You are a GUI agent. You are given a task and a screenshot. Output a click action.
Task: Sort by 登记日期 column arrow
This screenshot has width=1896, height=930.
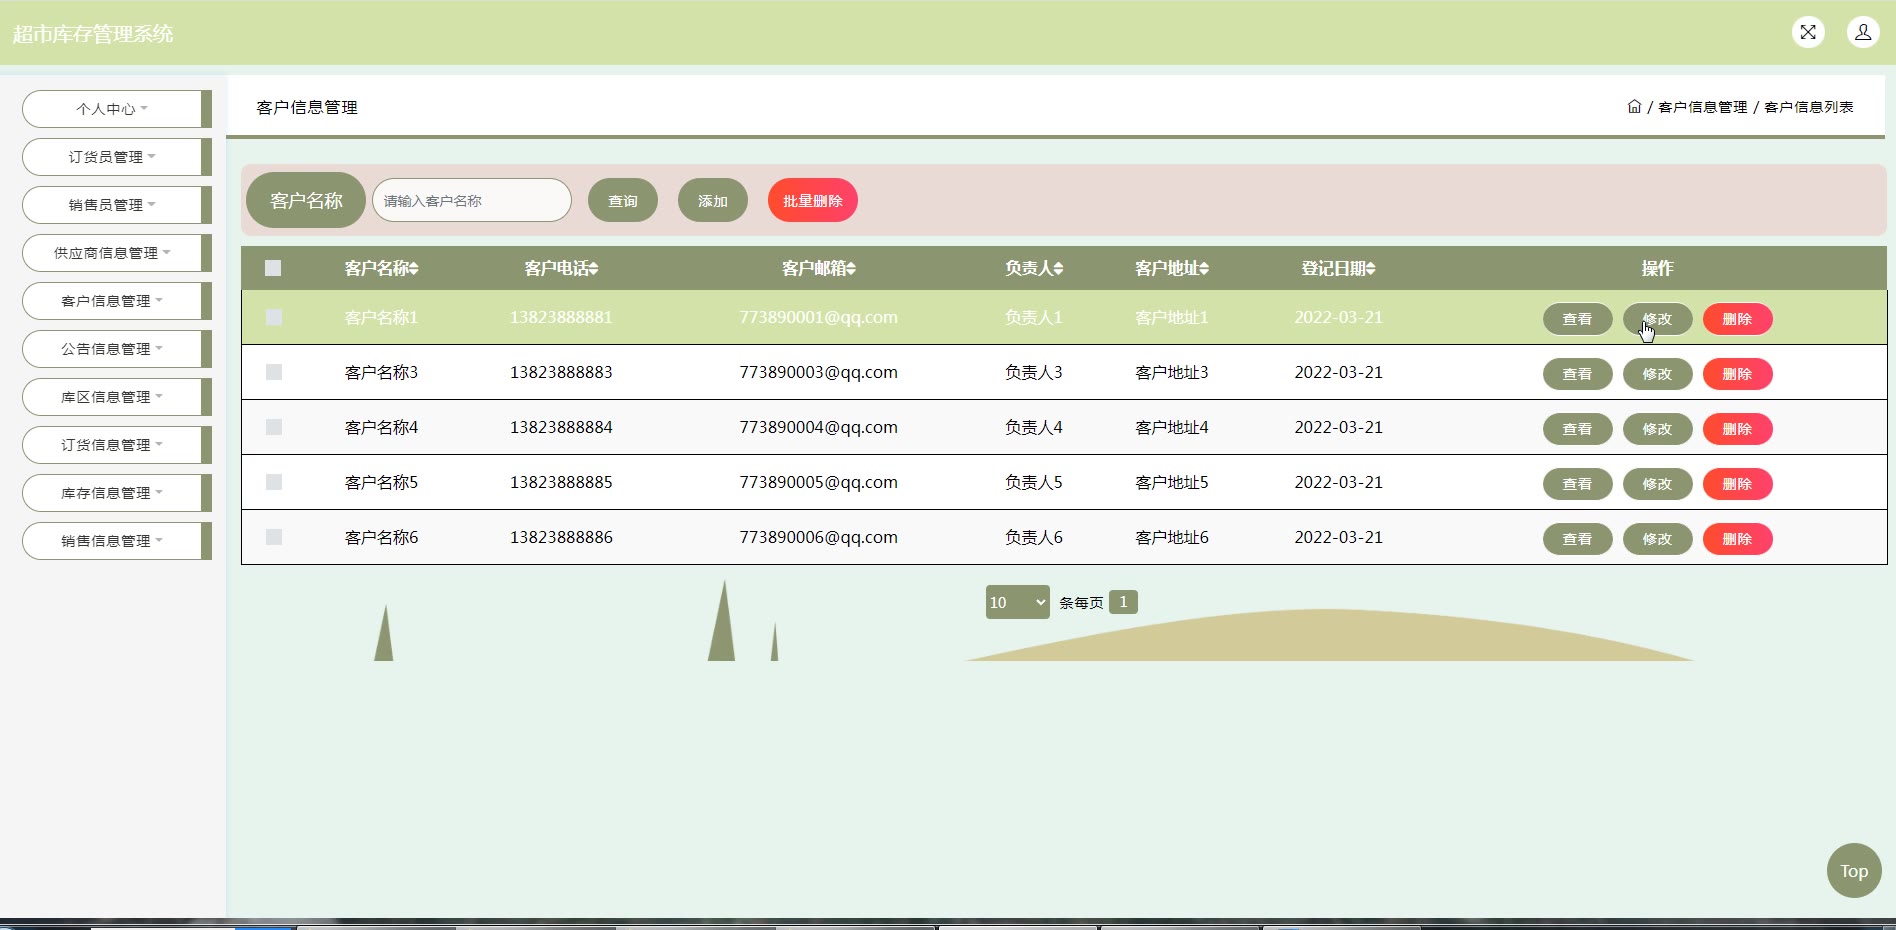tap(1371, 269)
